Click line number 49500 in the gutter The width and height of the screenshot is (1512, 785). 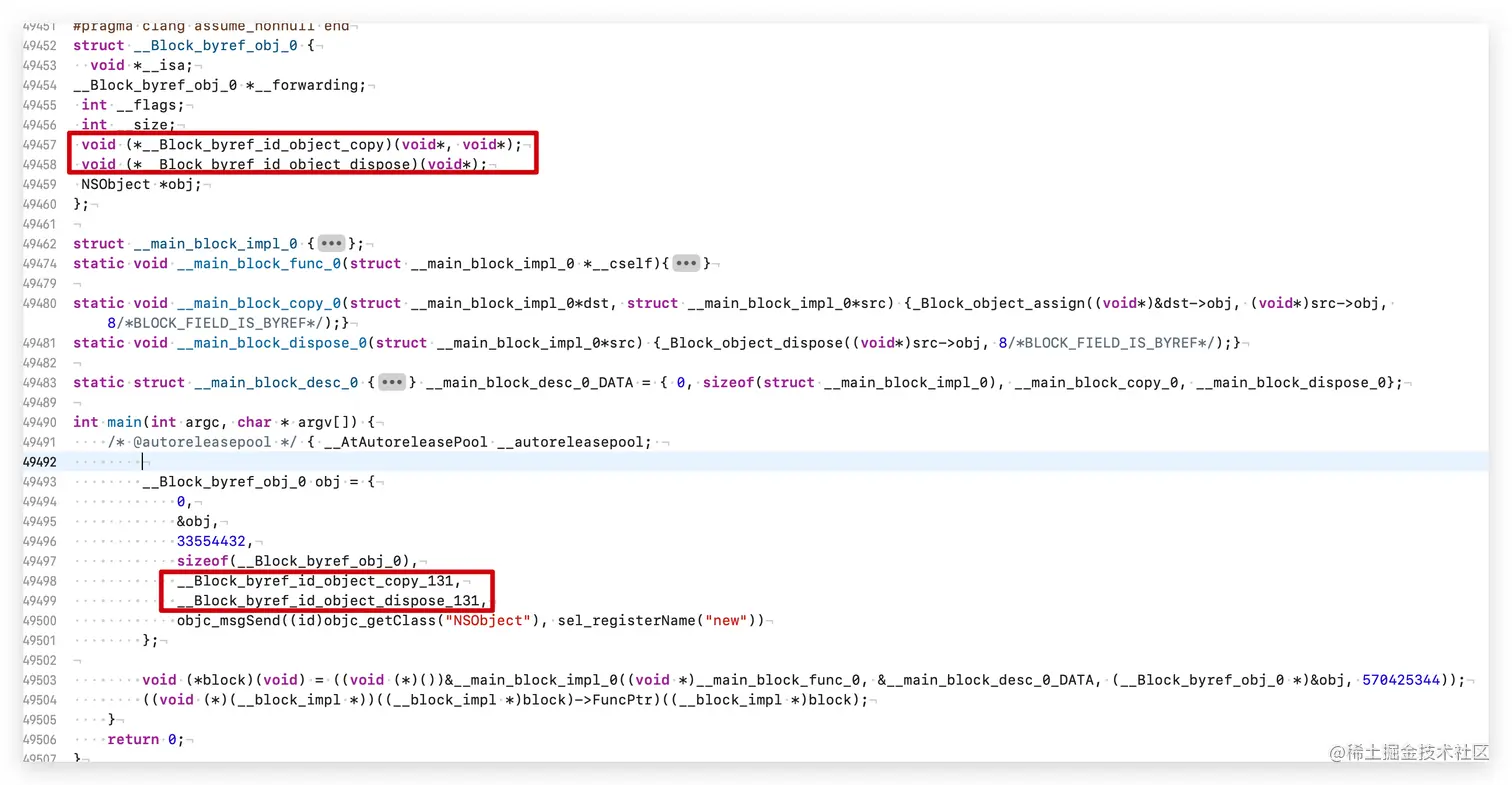[39, 620]
